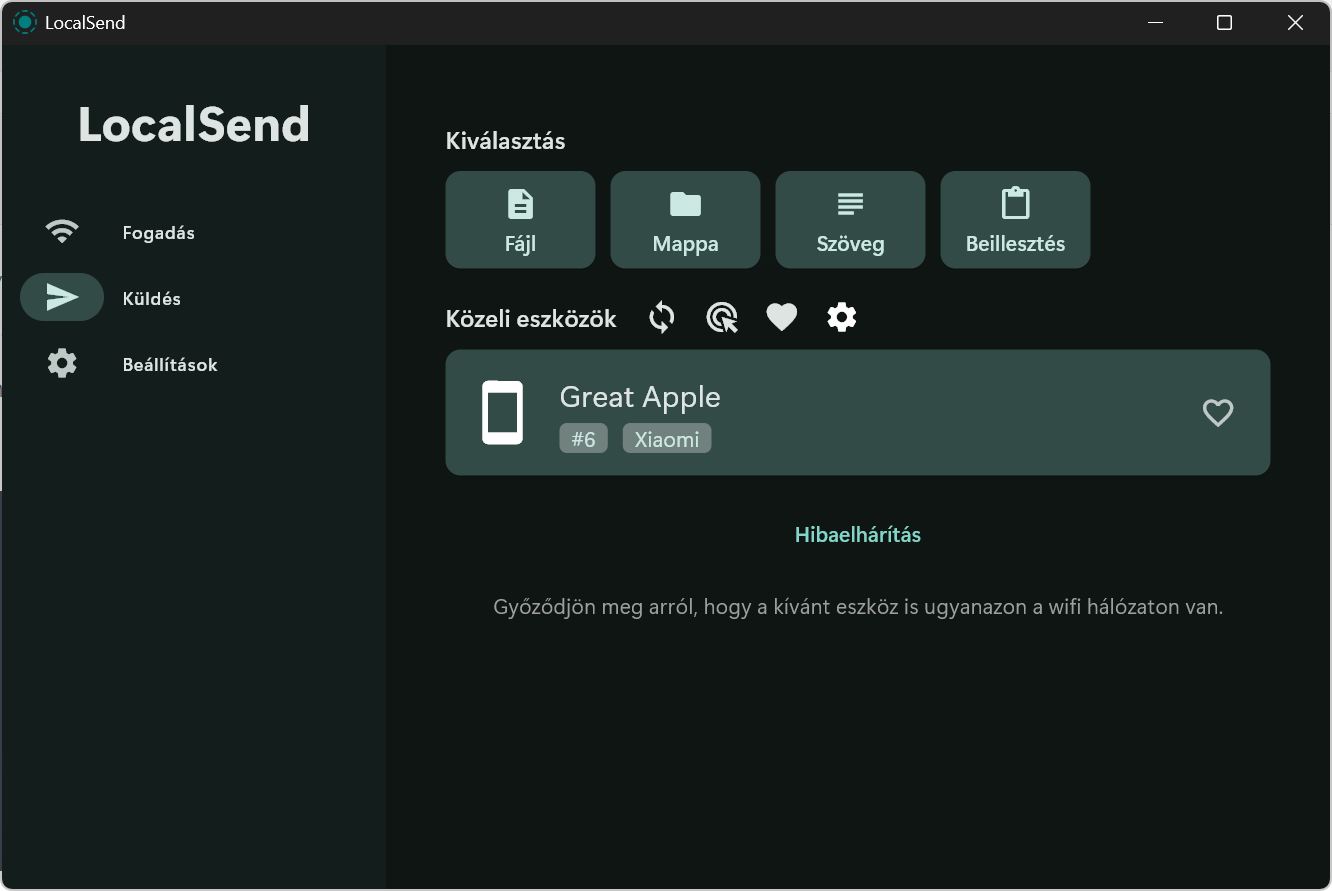Open the Hibaelhárítás troubleshooting link
1332x891 pixels.
857,534
